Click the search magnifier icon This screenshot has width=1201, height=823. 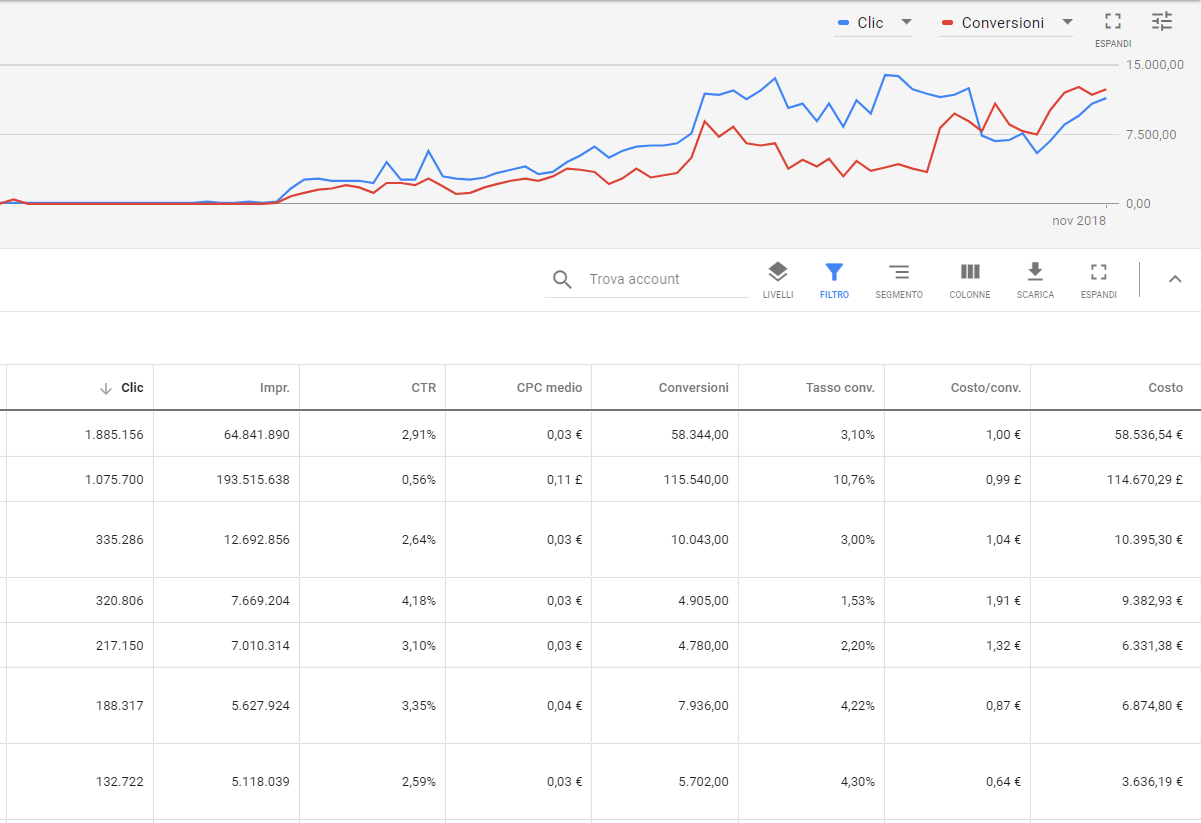(562, 280)
